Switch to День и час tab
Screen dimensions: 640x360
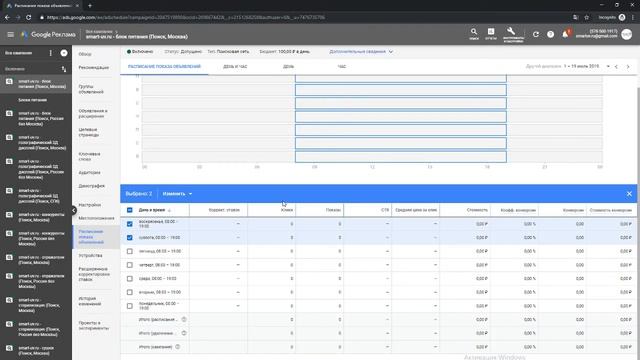235,67
